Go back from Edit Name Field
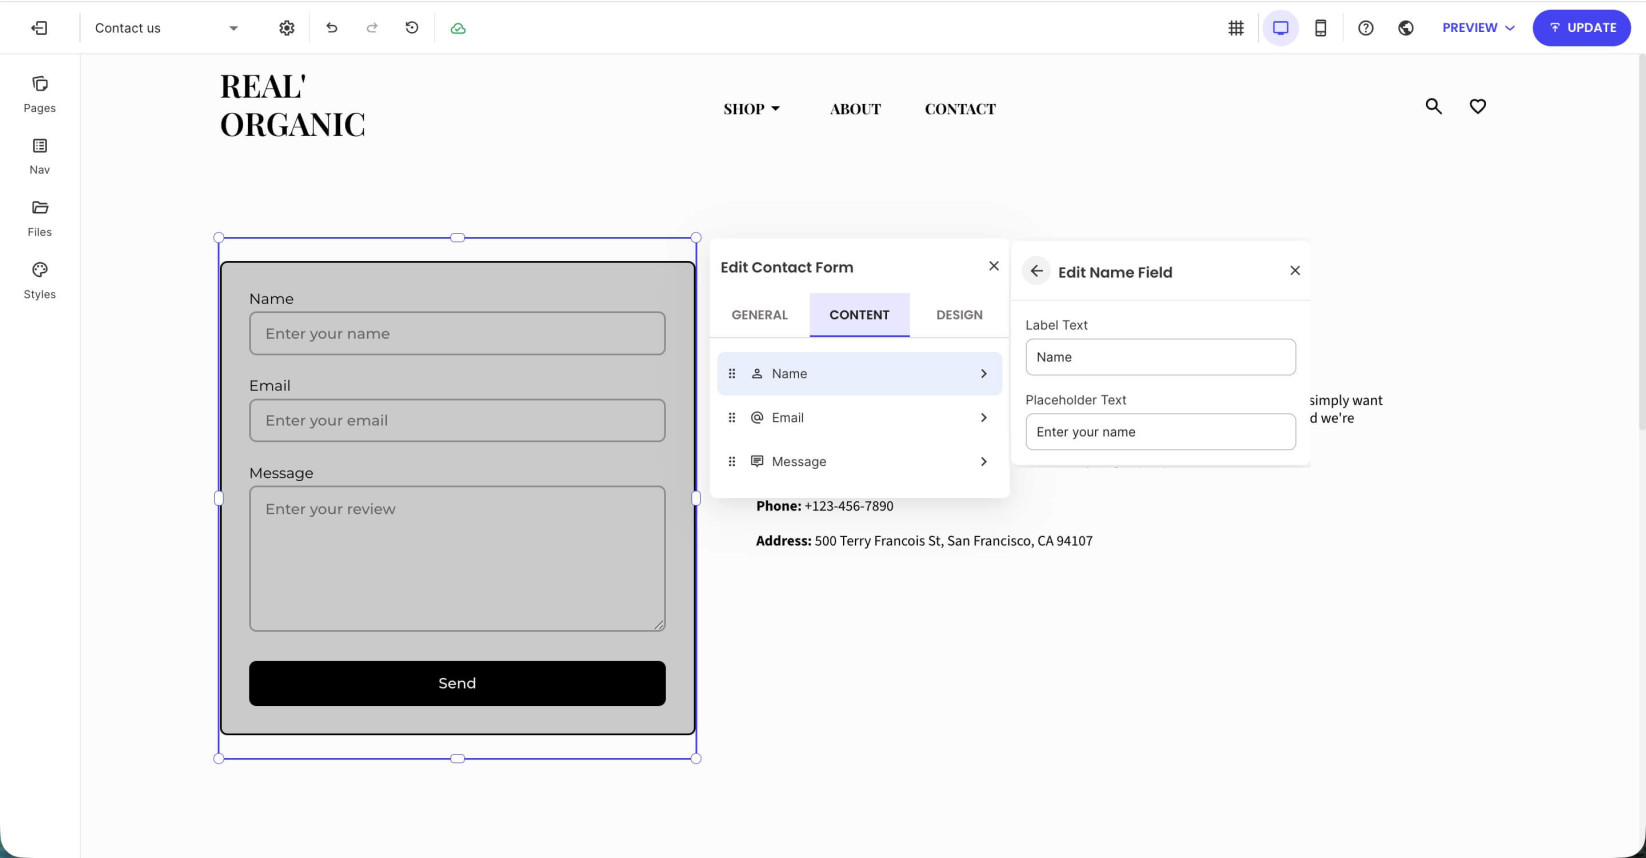1646x858 pixels. 1037,271
